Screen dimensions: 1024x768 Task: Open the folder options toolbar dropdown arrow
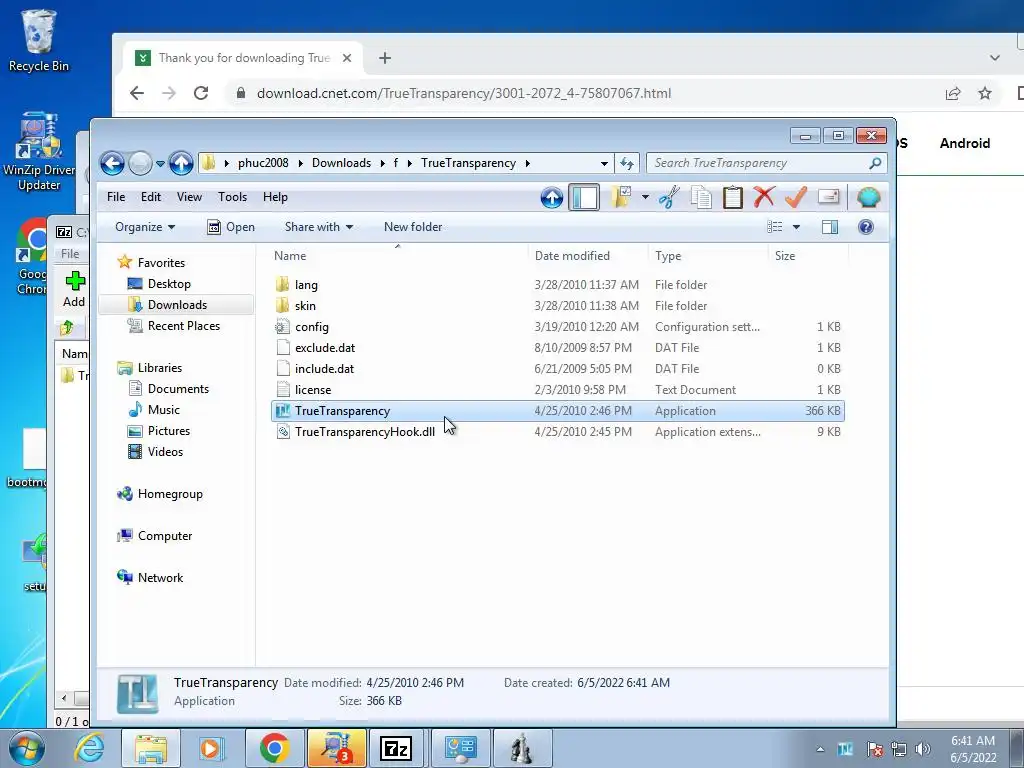[645, 197]
